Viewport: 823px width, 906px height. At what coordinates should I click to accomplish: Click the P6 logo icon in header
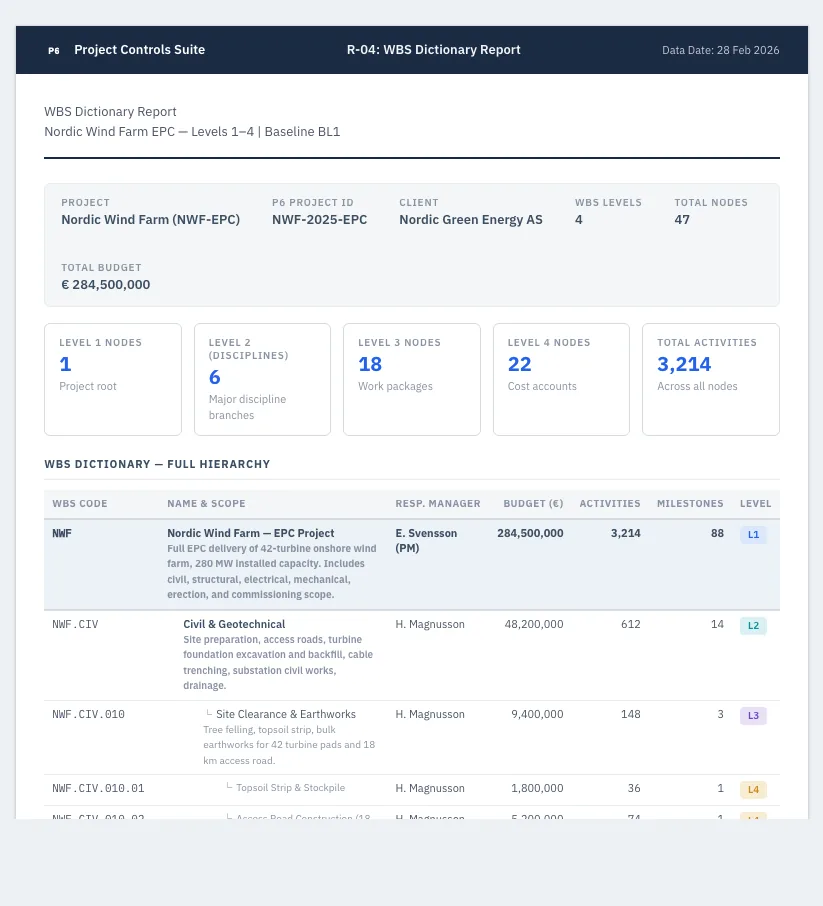54,50
